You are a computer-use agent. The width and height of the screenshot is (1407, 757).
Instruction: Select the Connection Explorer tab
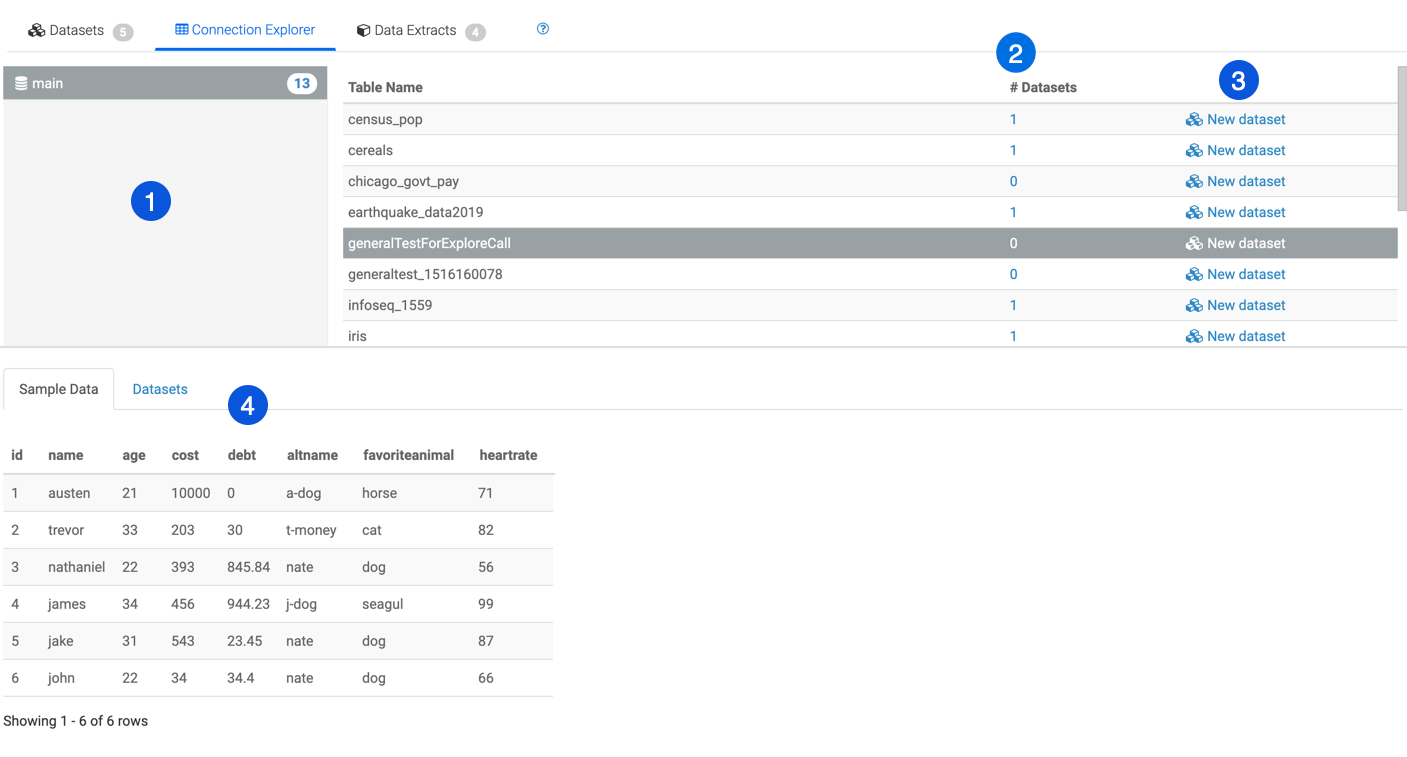245,30
